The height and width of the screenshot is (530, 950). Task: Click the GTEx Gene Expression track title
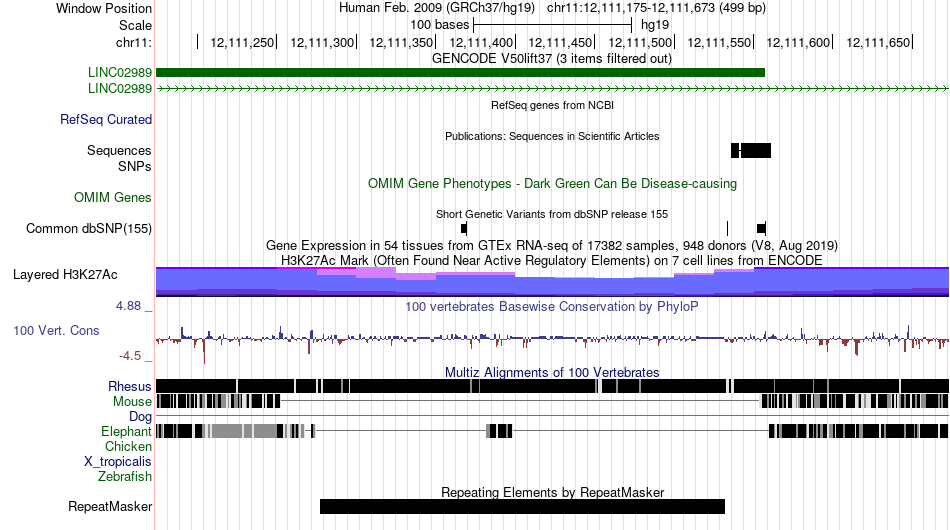552,245
